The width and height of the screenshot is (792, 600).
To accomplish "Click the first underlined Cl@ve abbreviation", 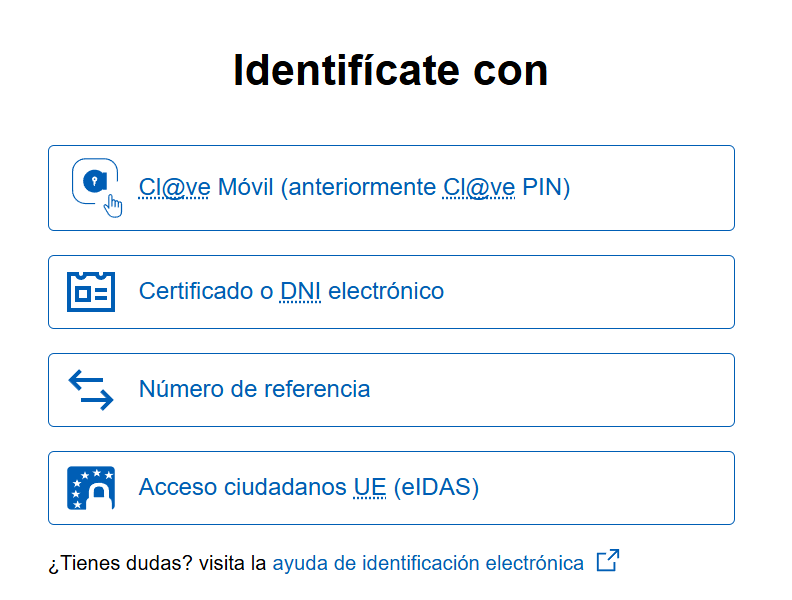I will [174, 187].
